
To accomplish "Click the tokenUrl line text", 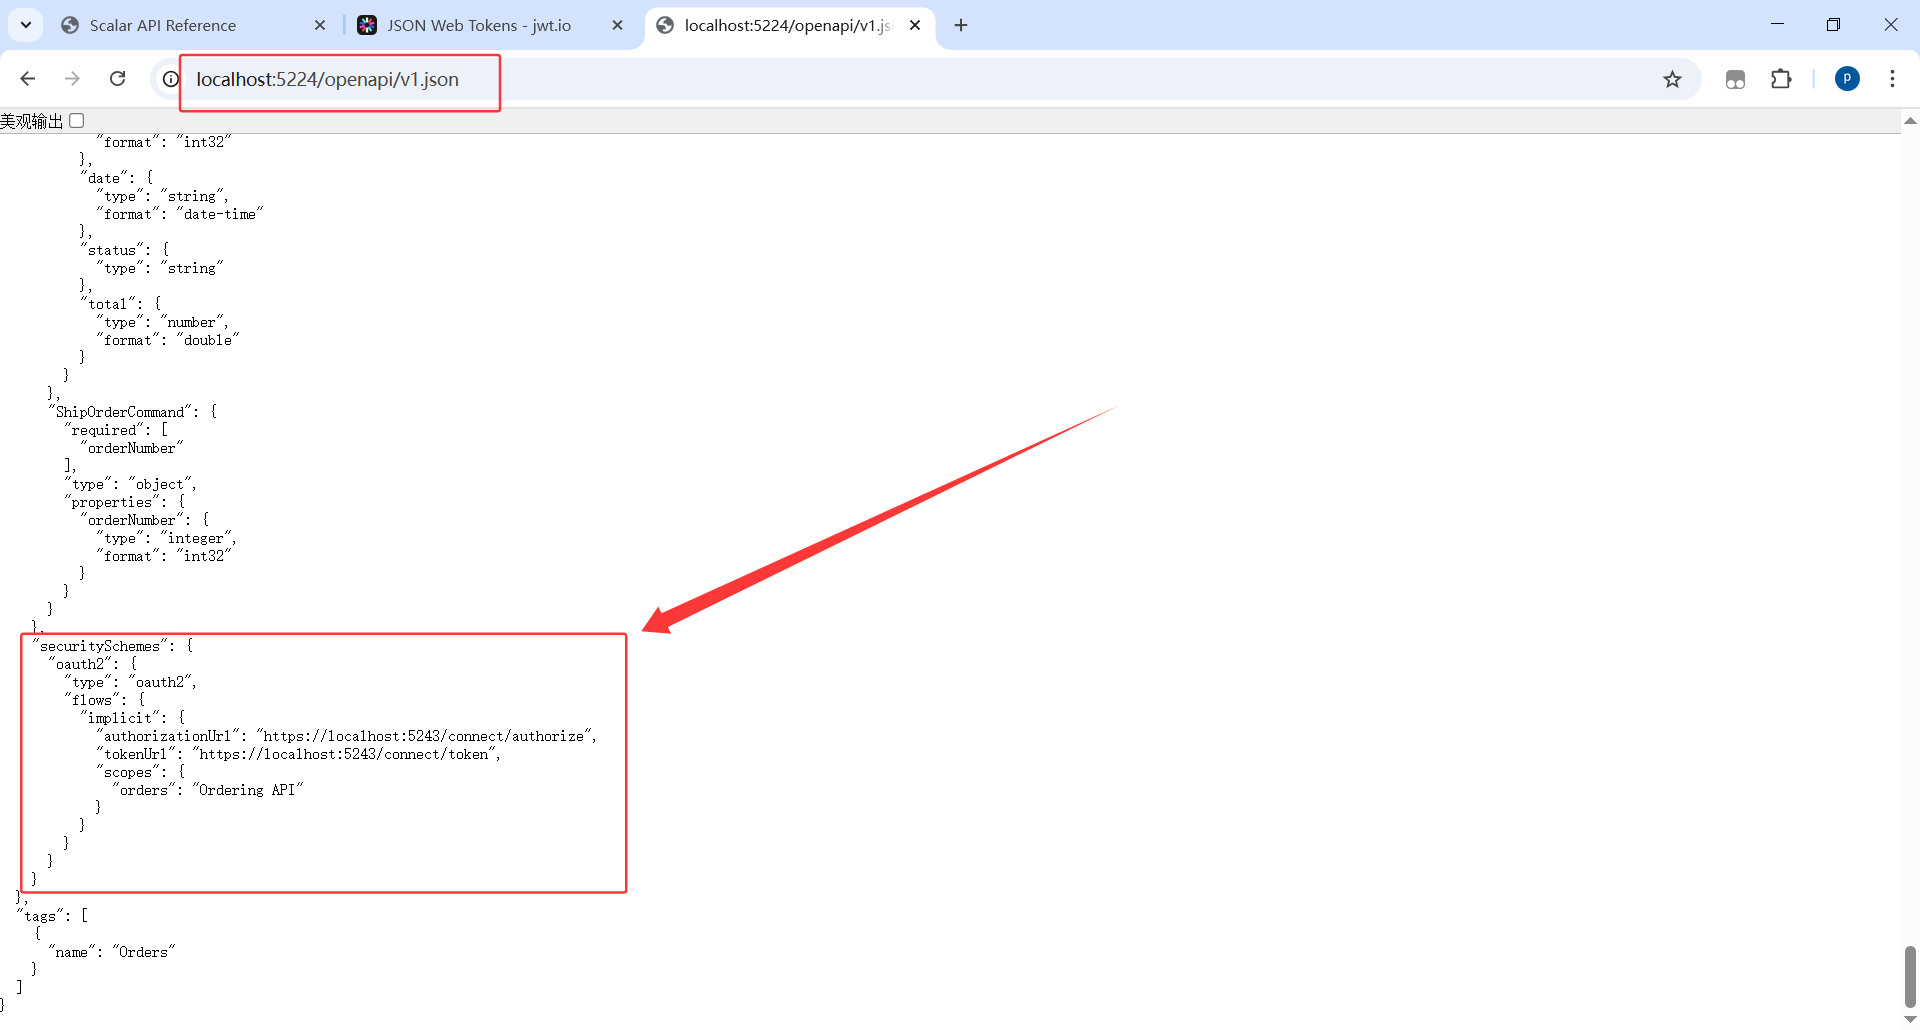I will pyautogui.click(x=298, y=754).
